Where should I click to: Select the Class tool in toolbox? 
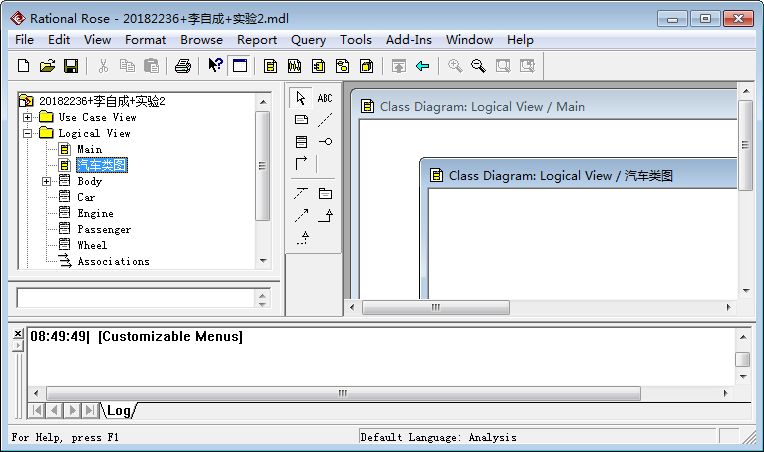pos(302,142)
